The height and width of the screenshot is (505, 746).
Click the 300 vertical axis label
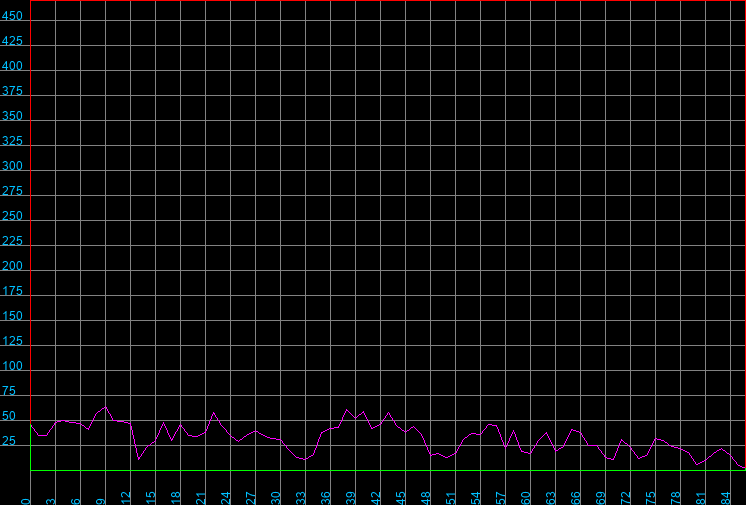click(x=12, y=166)
